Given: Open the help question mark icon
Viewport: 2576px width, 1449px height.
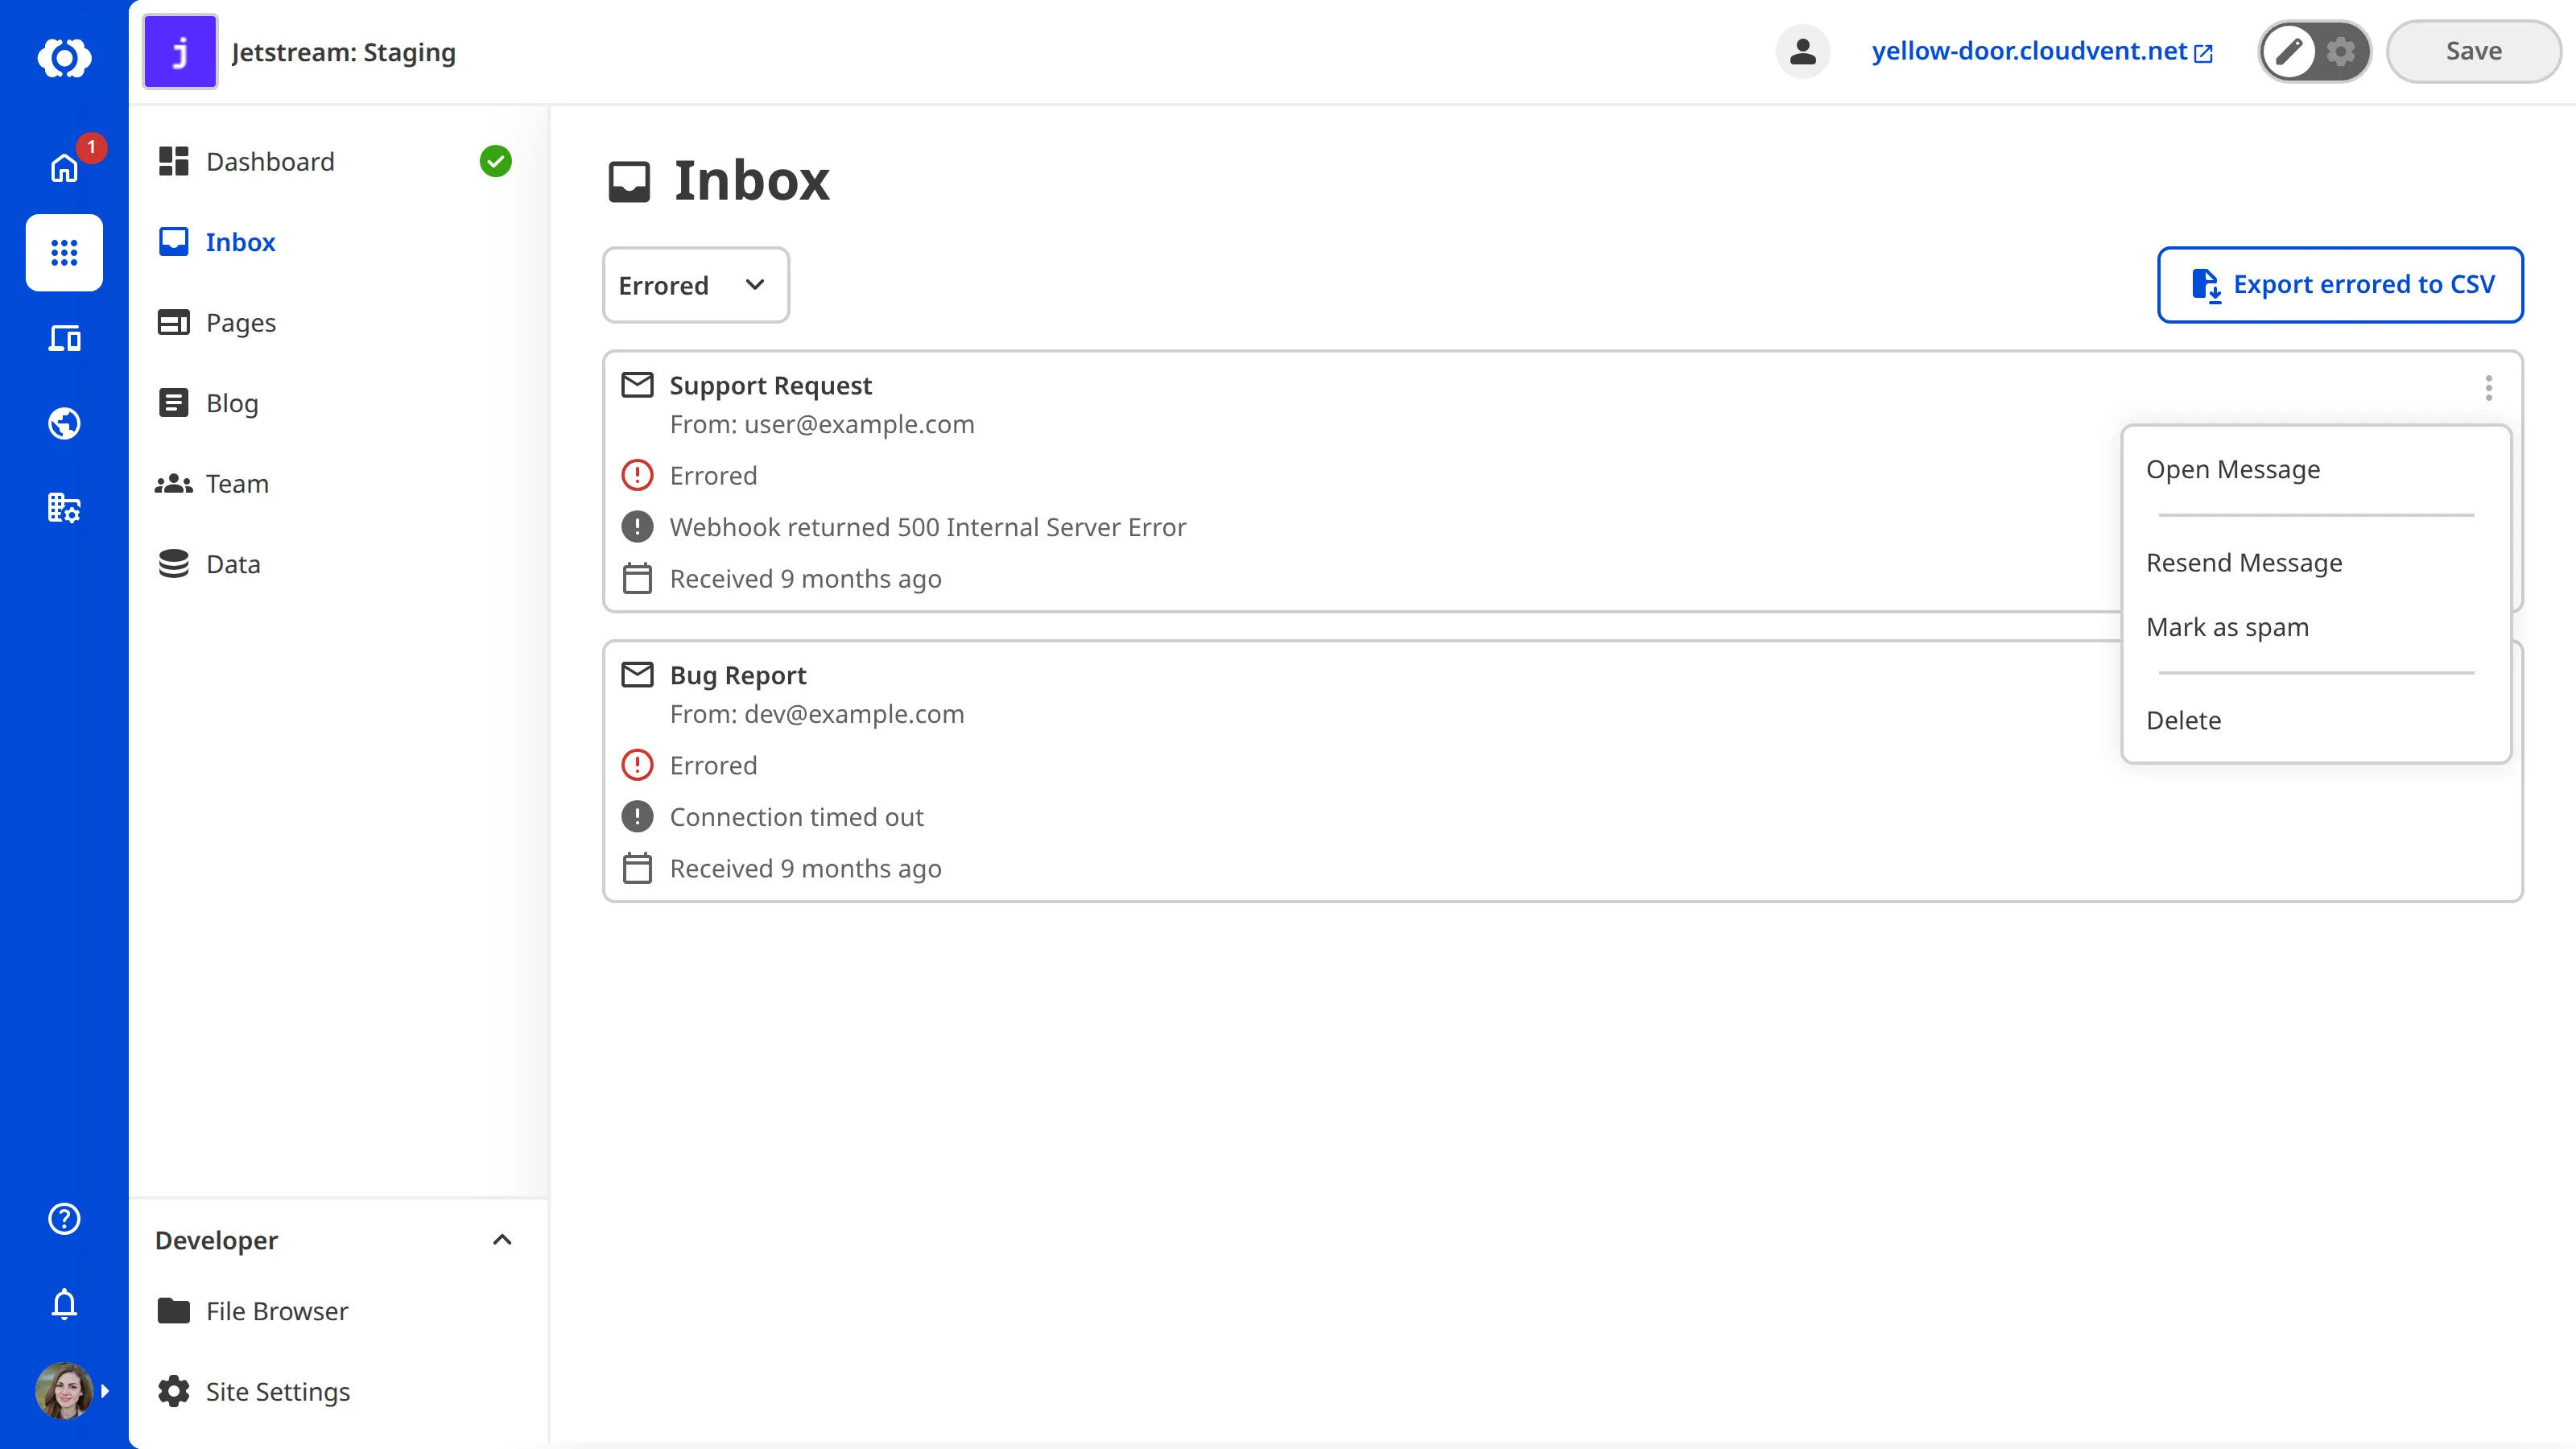Looking at the screenshot, I should pos(64,1218).
